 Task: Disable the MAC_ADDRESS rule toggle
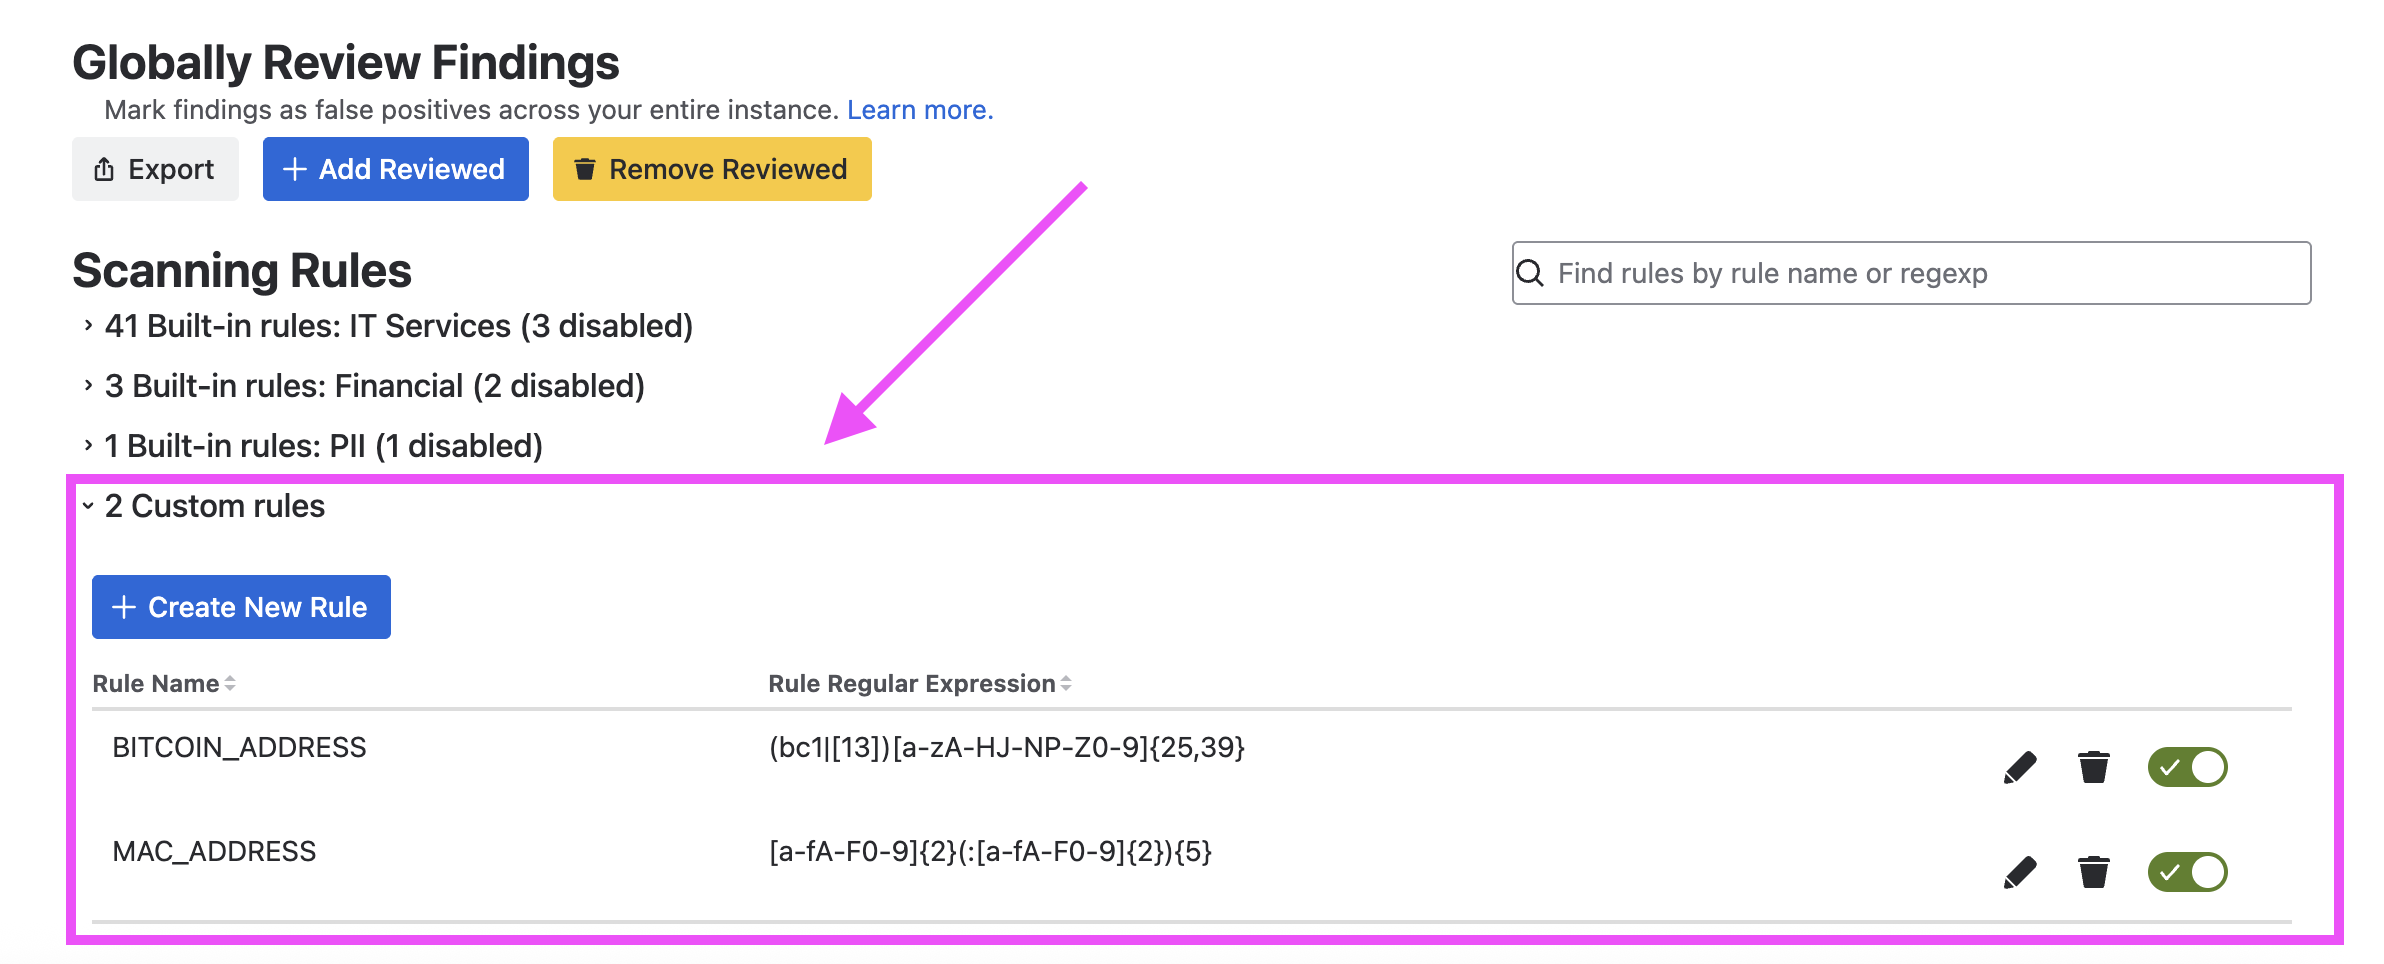[2187, 872]
